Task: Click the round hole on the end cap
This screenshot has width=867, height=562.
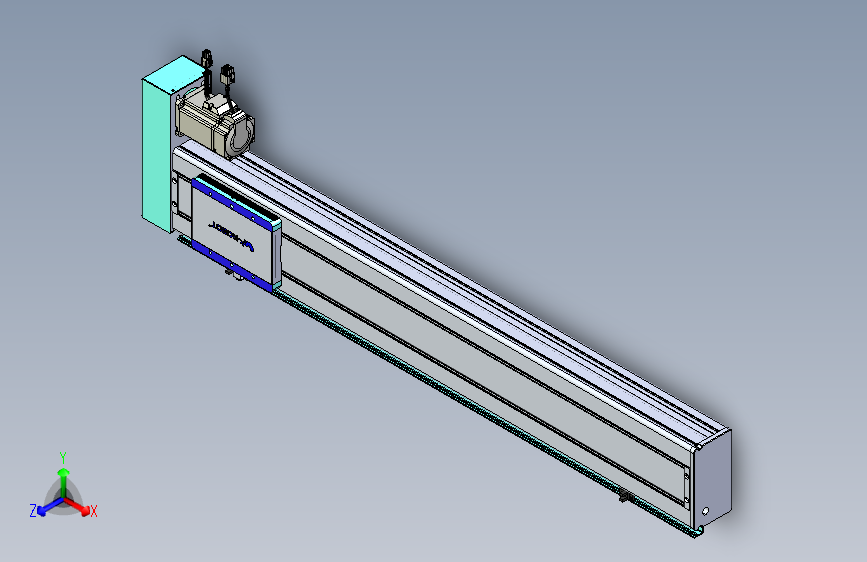Action: coord(705,511)
